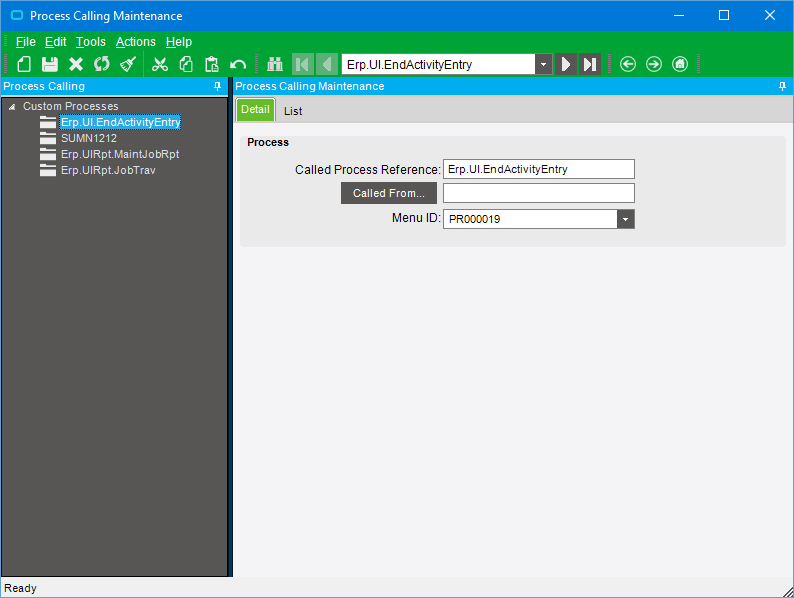Open the File menu

[x=26, y=42]
